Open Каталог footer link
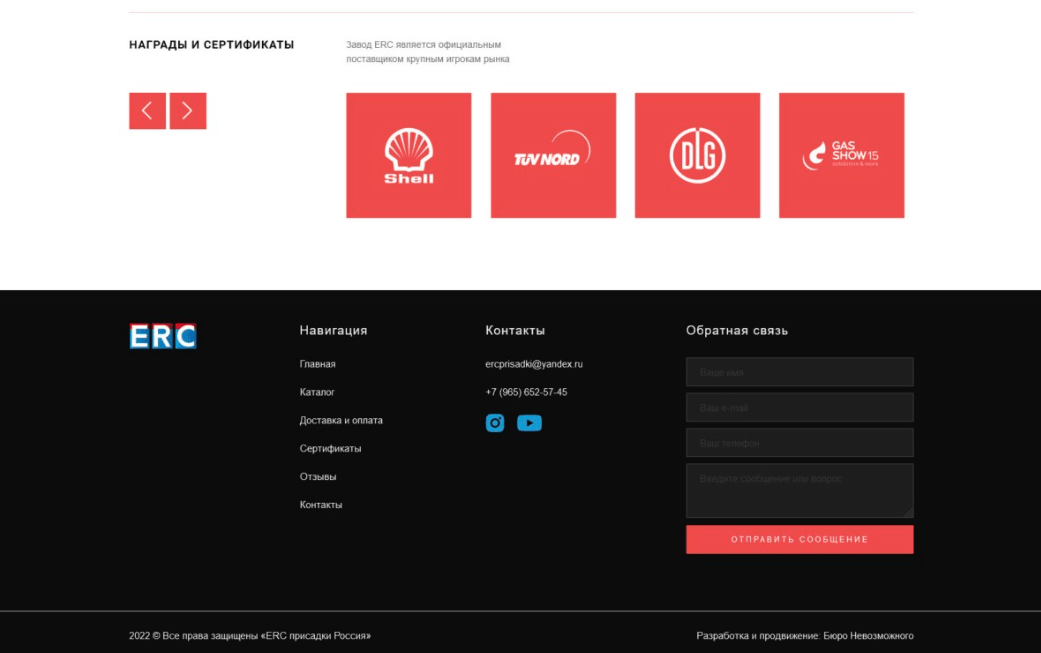1041x653 pixels. click(317, 392)
